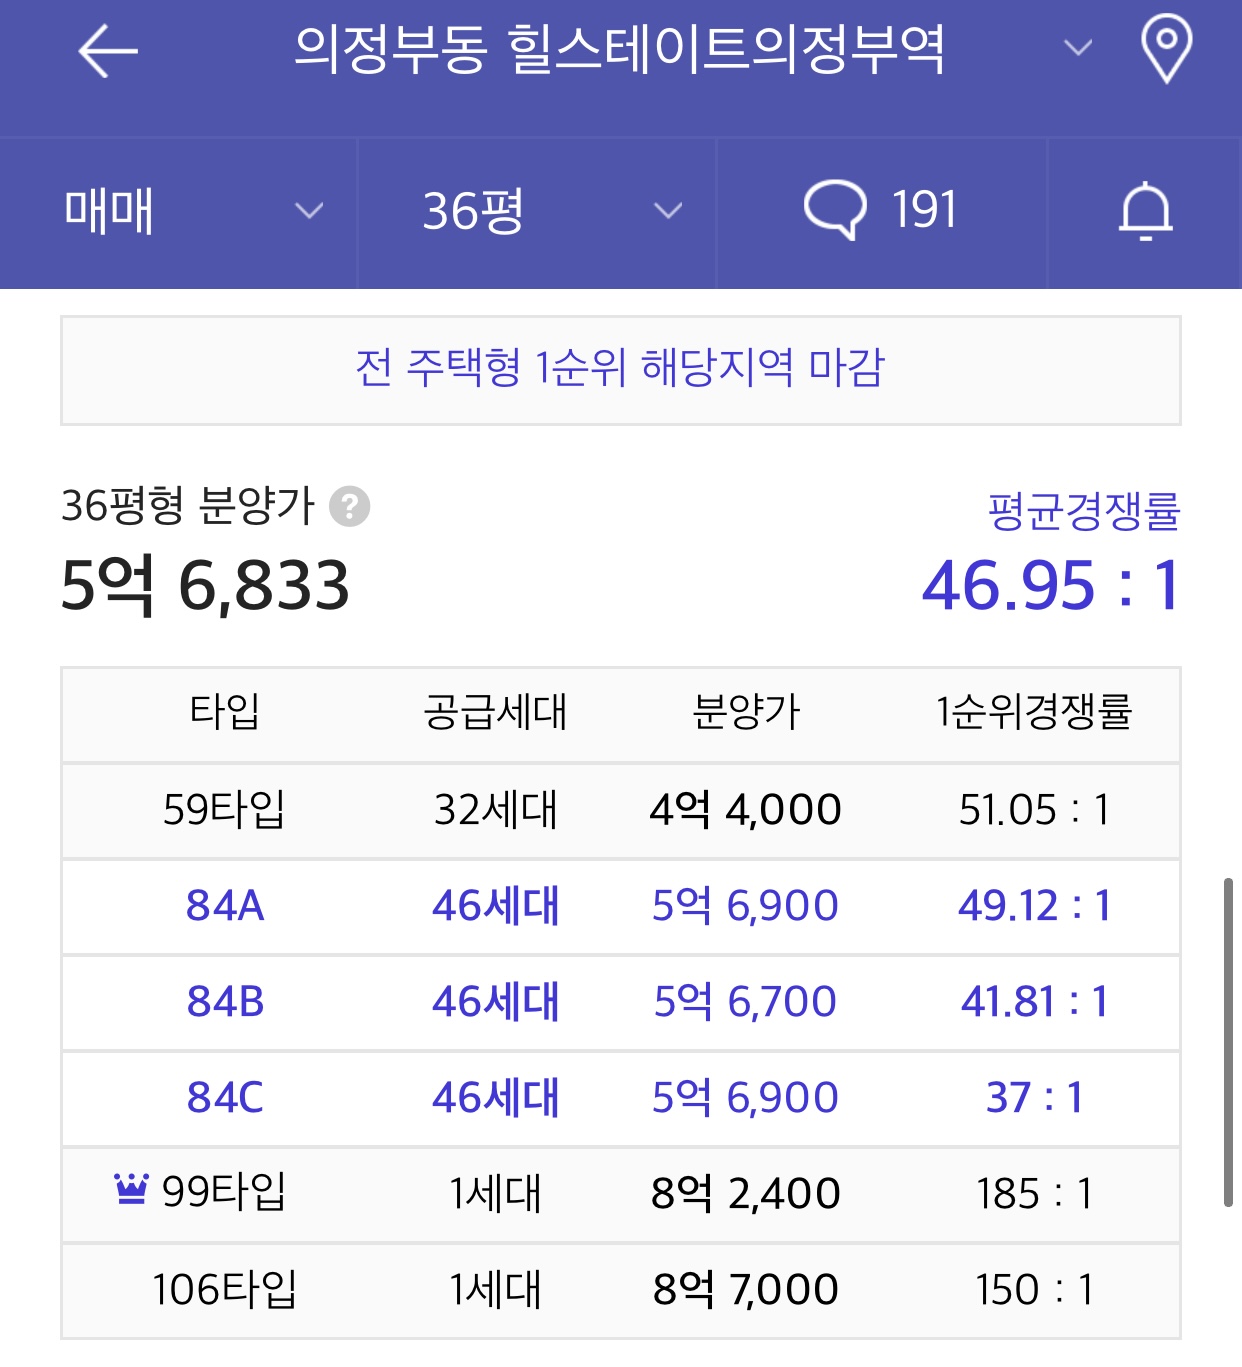Tap 5억 6,900 in the 84A row

746,905
